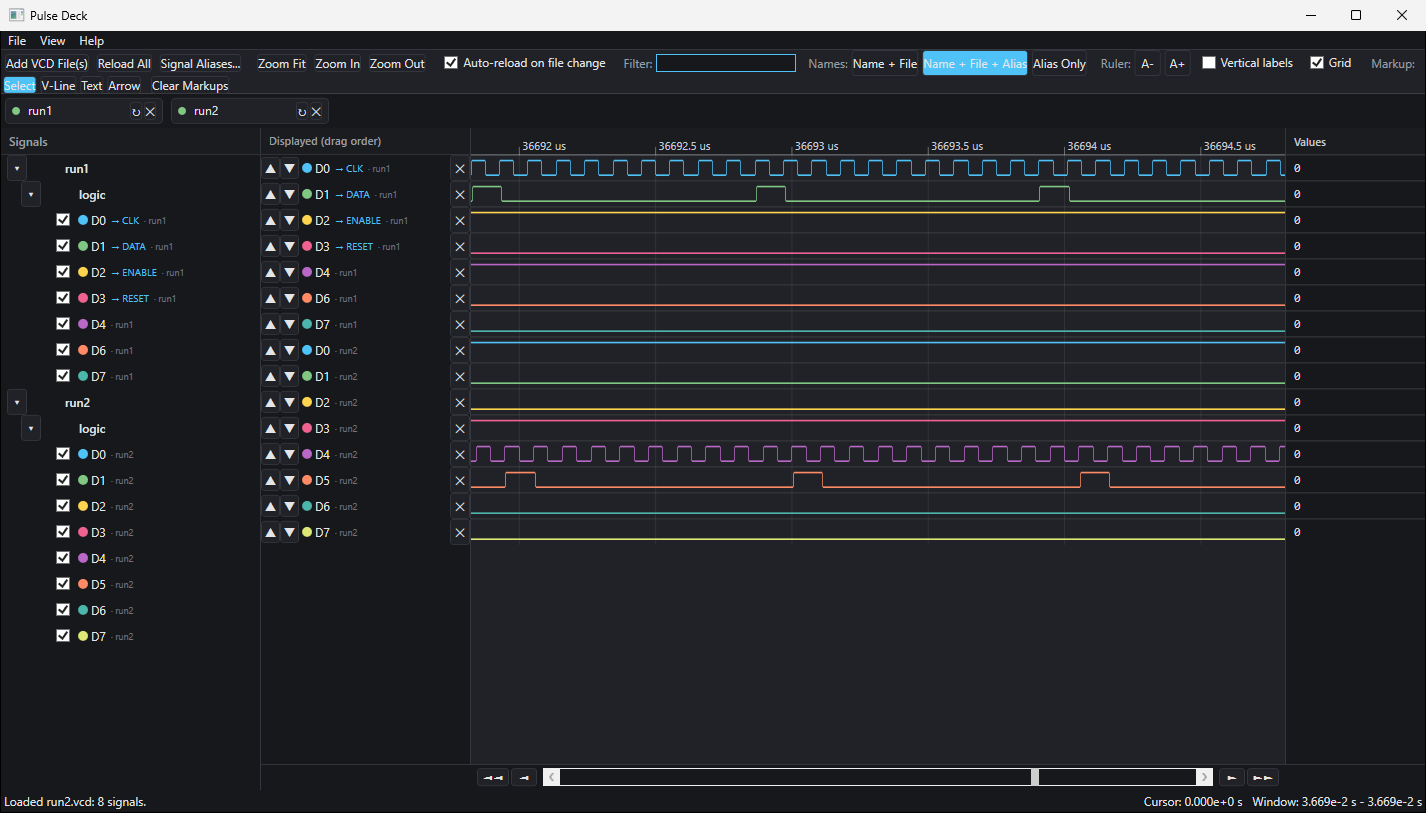Remove D0 CLK run1 from display

(x=460, y=169)
